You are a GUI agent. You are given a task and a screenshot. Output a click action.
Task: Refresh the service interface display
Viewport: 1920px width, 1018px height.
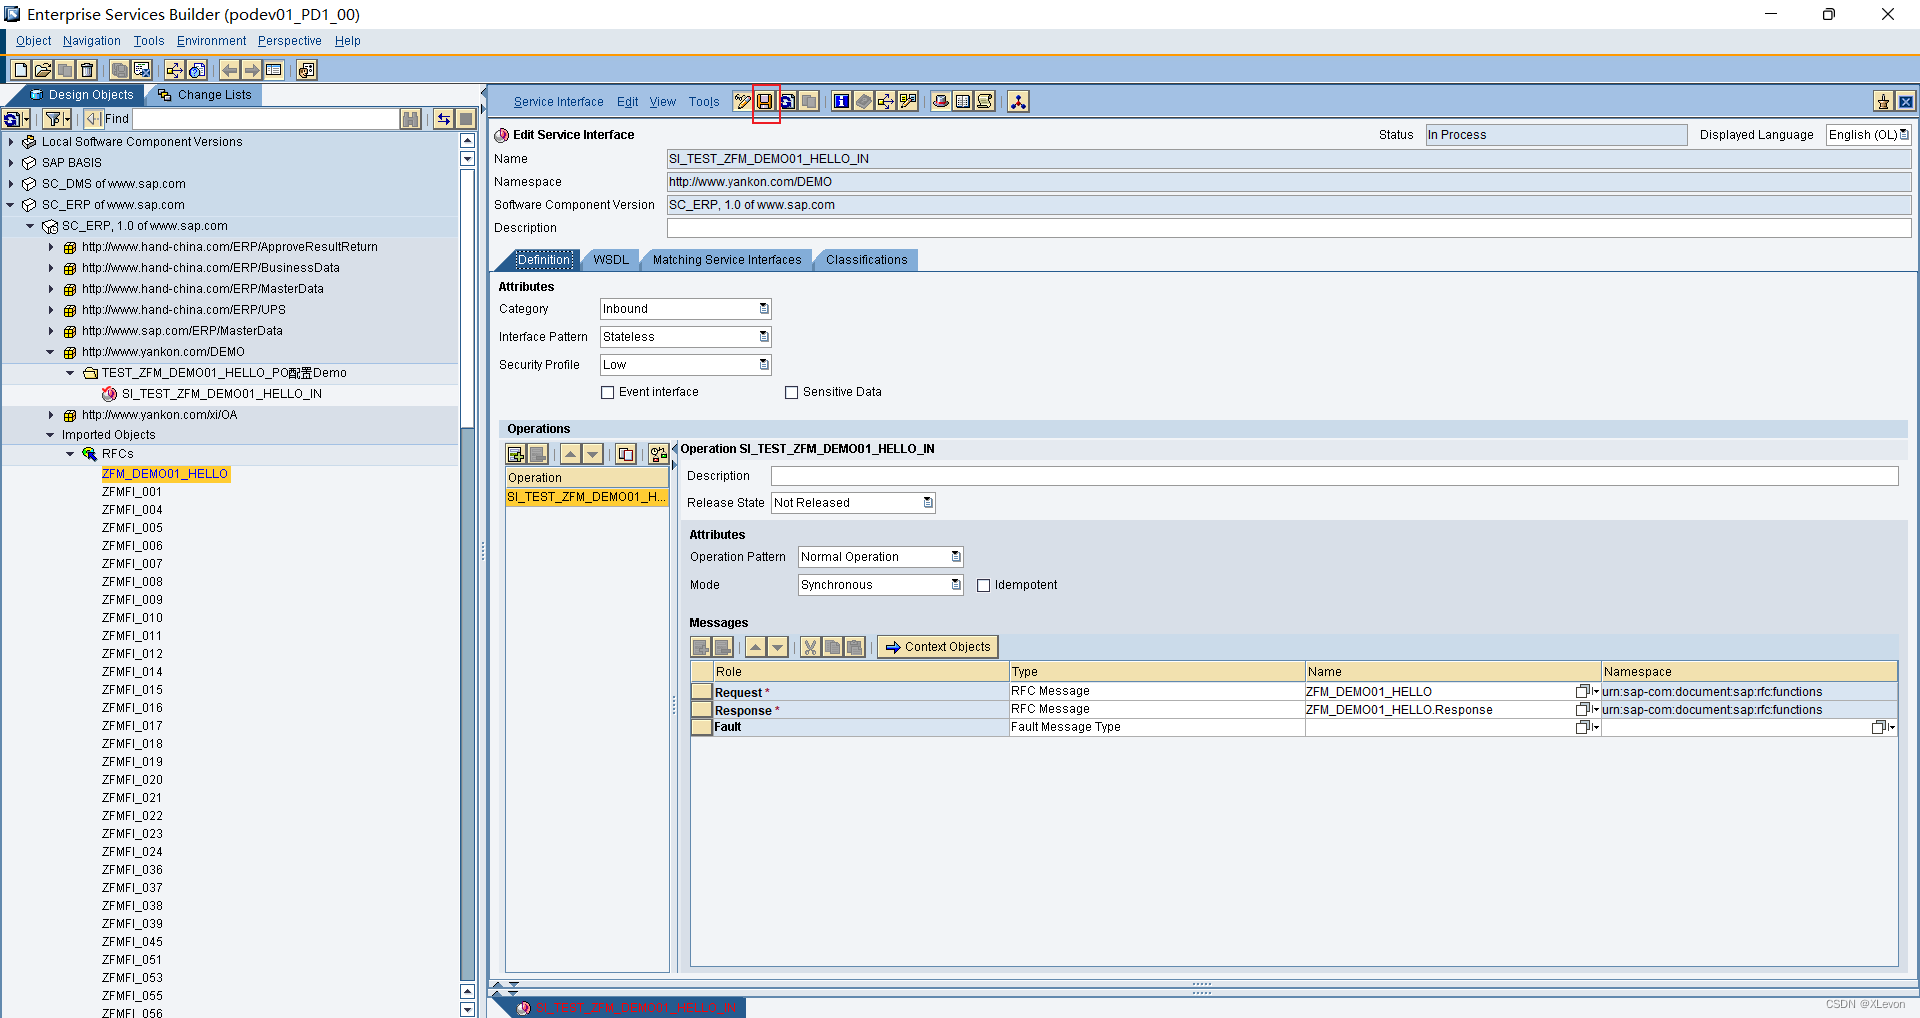(787, 101)
